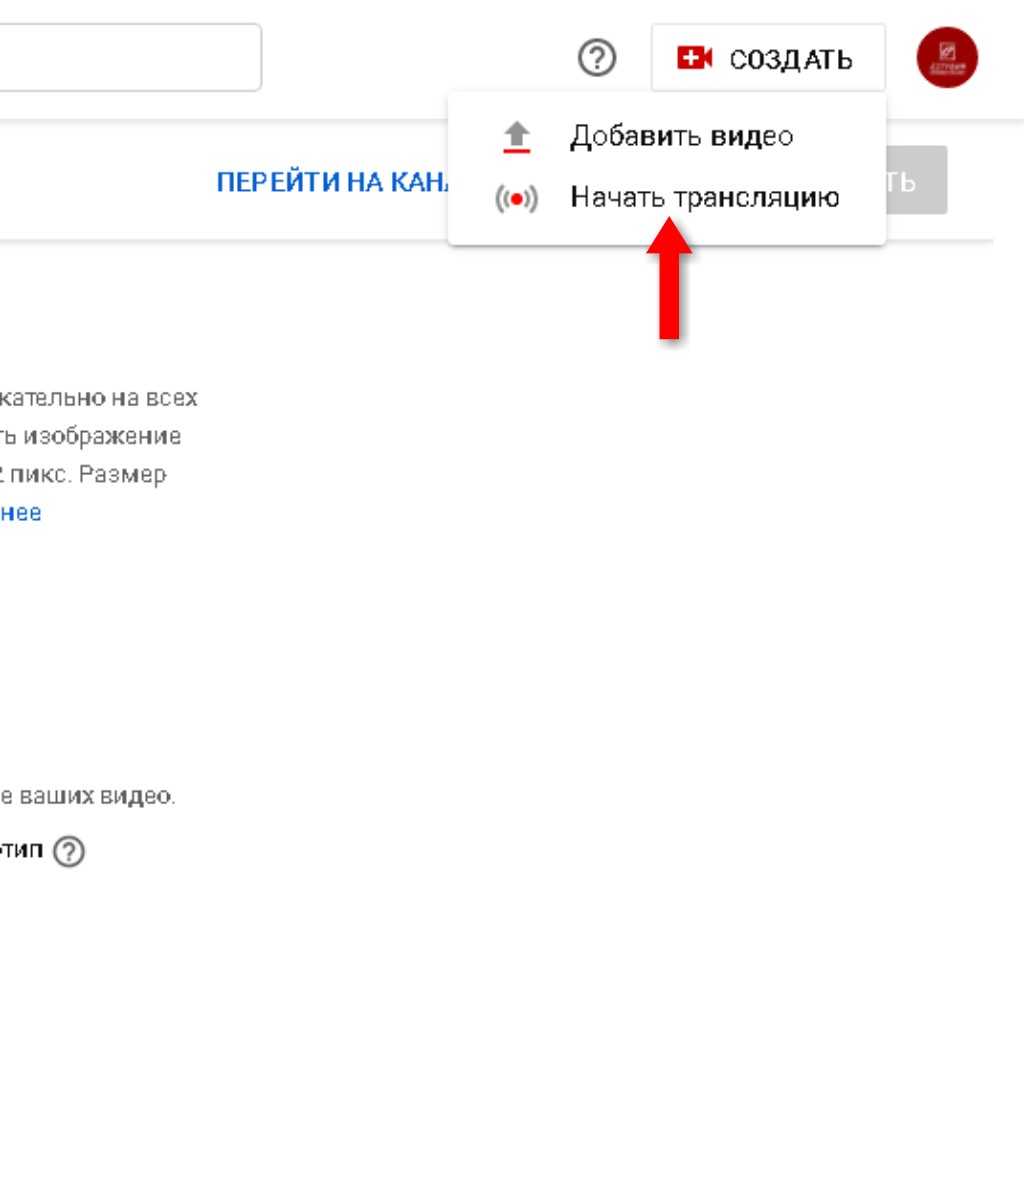Click the live broadcast icon beside Начать трансляцию
Image resolution: width=1024 pixels, height=1194 pixels.
click(x=516, y=199)
